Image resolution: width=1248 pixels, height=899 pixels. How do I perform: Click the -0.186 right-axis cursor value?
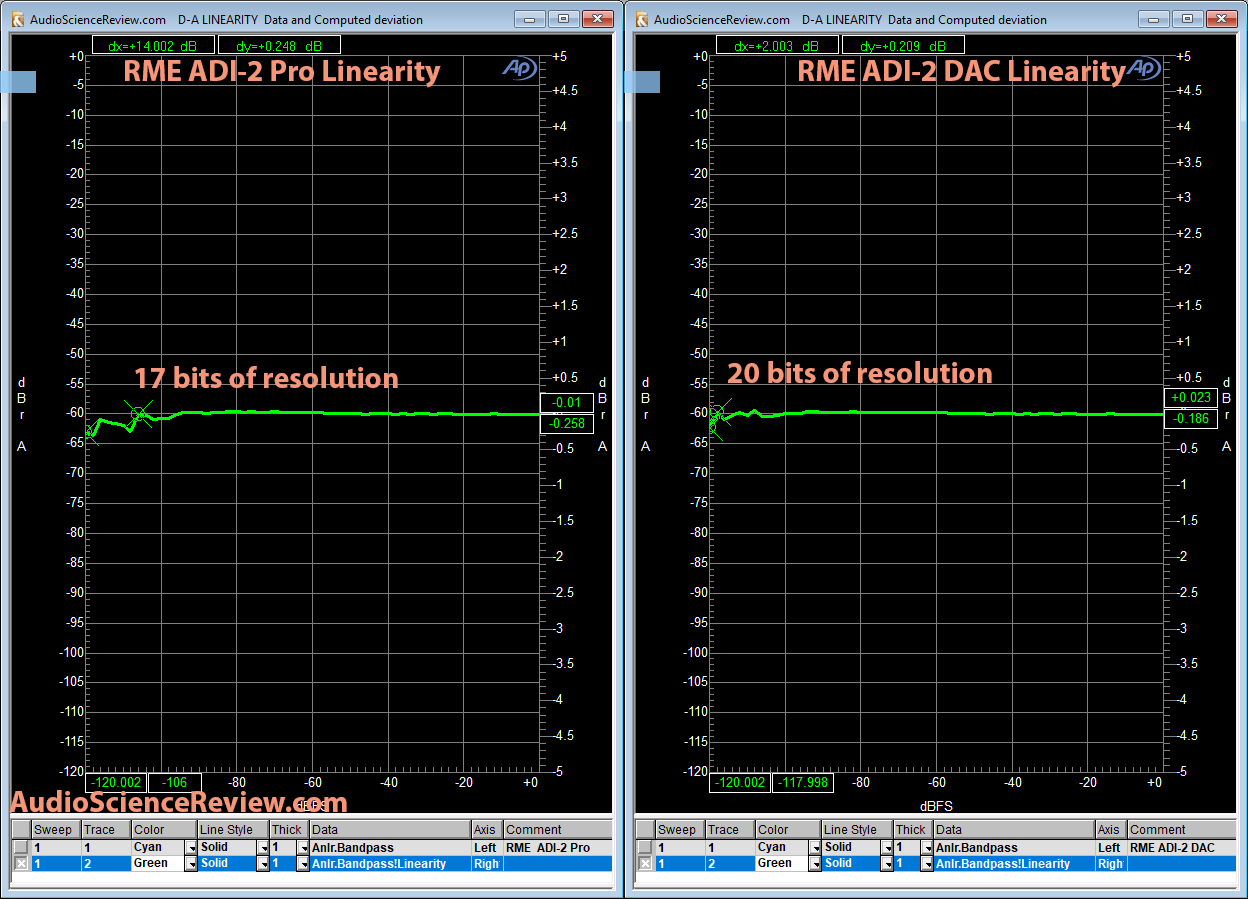point(1191,418)
